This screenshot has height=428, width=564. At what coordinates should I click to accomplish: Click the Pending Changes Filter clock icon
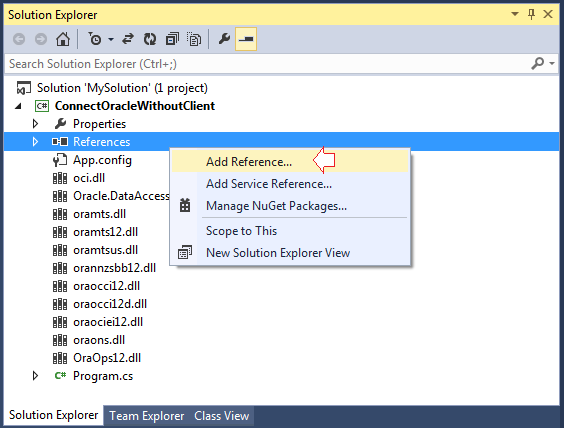pyautogui.click(x=95, y=39)
